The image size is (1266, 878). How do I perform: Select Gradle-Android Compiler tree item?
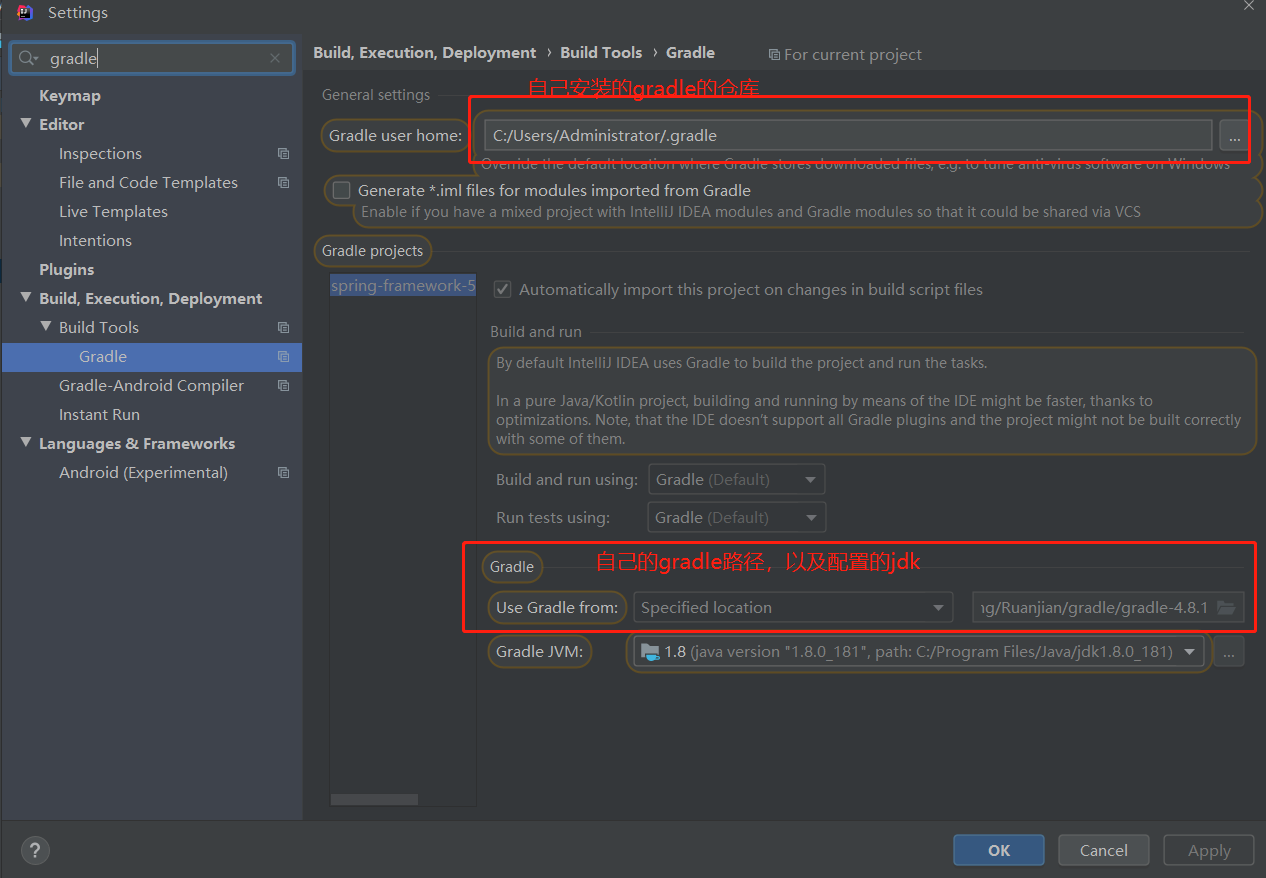tap(151, 386)
